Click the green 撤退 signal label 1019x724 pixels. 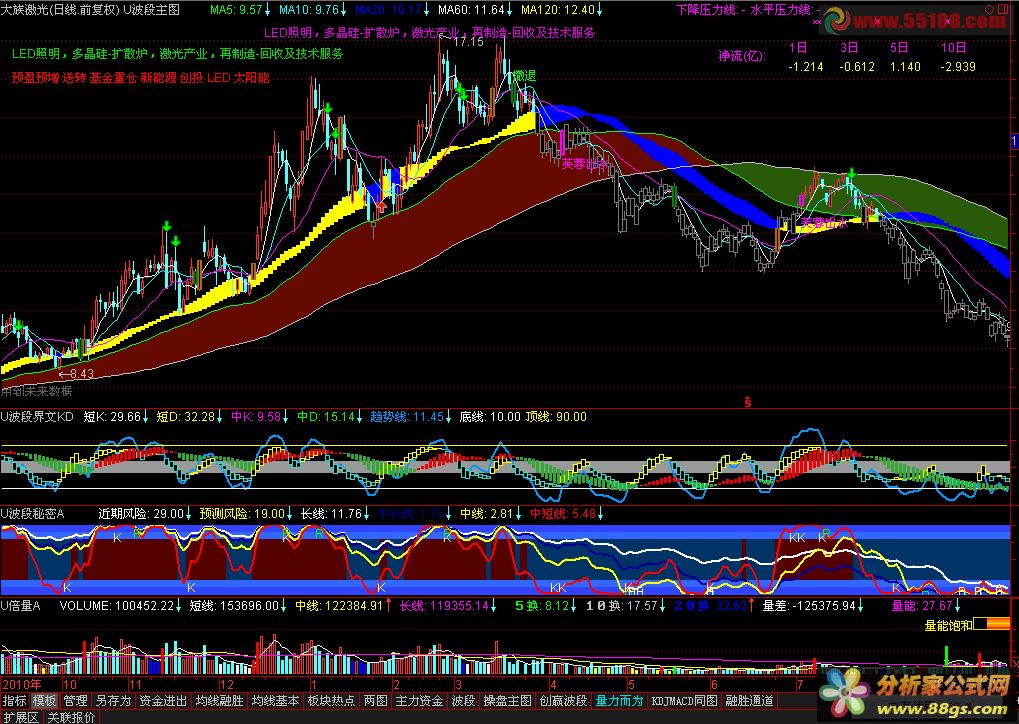pyautogui.click(x=524, y=76)
